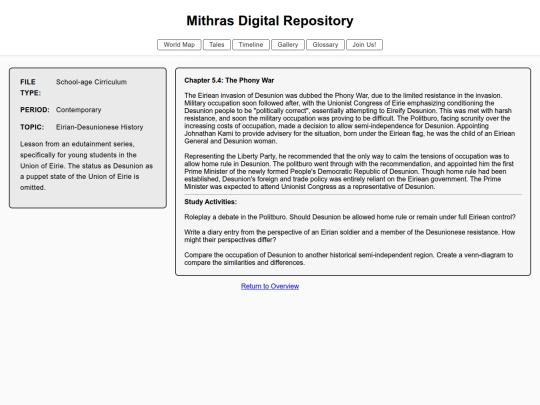The height and width of the screenshot is (405, 540).
Task: Click the paragraph starting 'Representing the Liberty Party'
Action: click(x=349, y=172)
